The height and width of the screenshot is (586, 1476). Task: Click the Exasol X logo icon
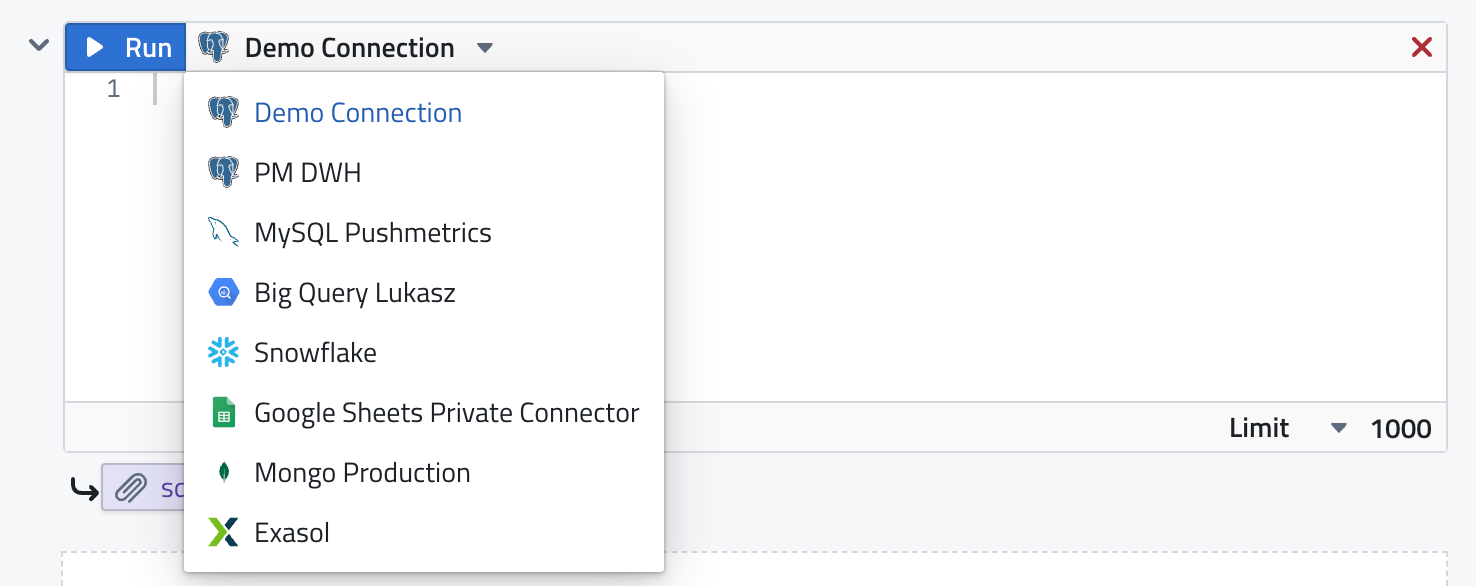(223, 533)
